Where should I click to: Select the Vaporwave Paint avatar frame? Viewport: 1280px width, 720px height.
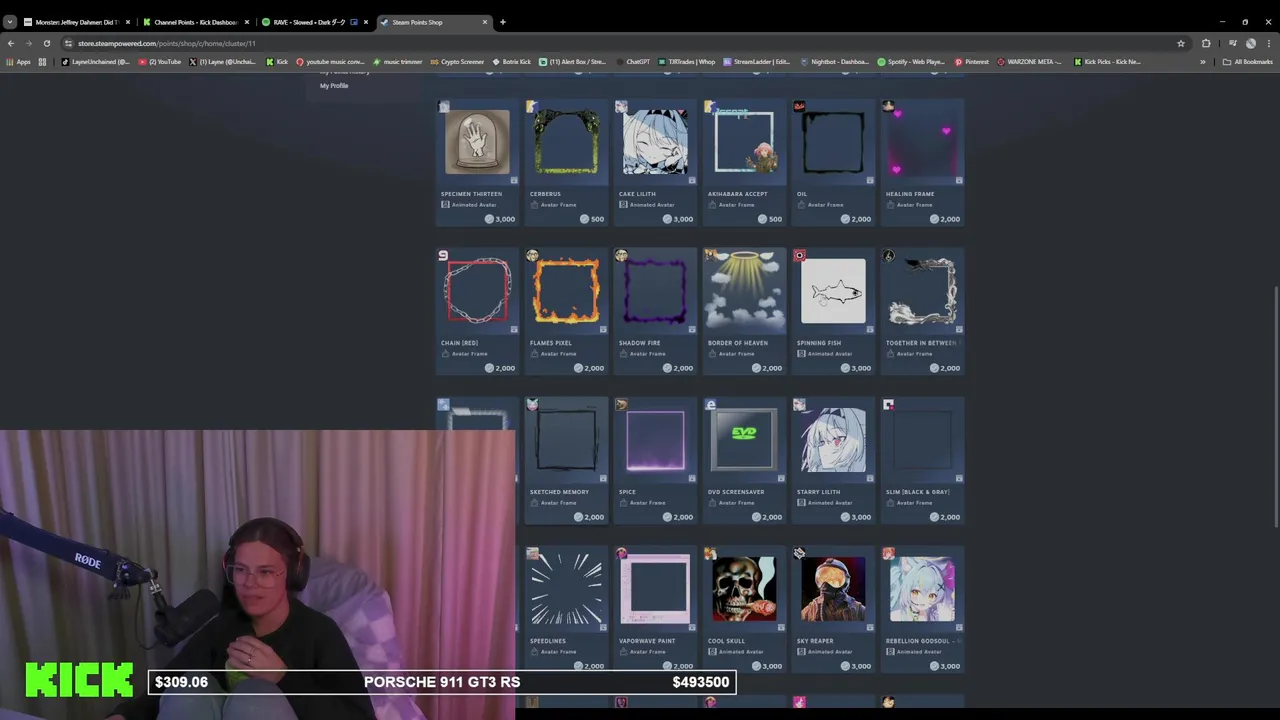(x=655, y=610)
